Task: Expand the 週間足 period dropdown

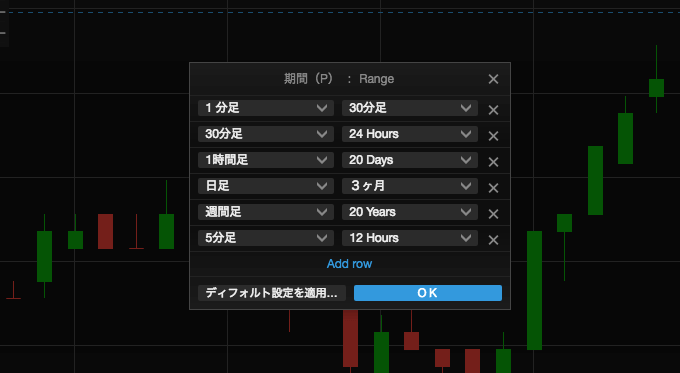Action: (266, 212)
